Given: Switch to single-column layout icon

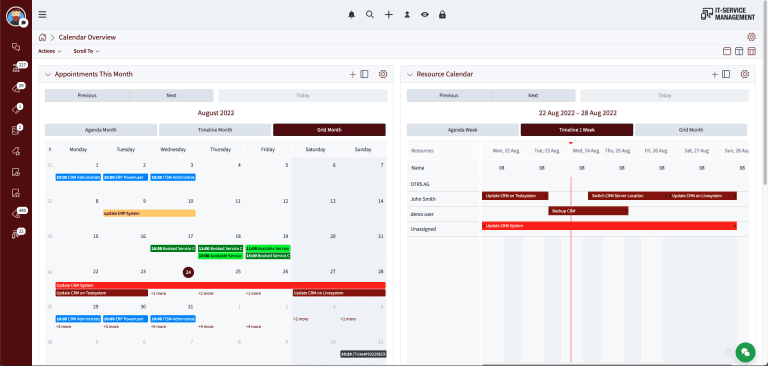Looking at the screenshot, I should click(x=727, y=51).
